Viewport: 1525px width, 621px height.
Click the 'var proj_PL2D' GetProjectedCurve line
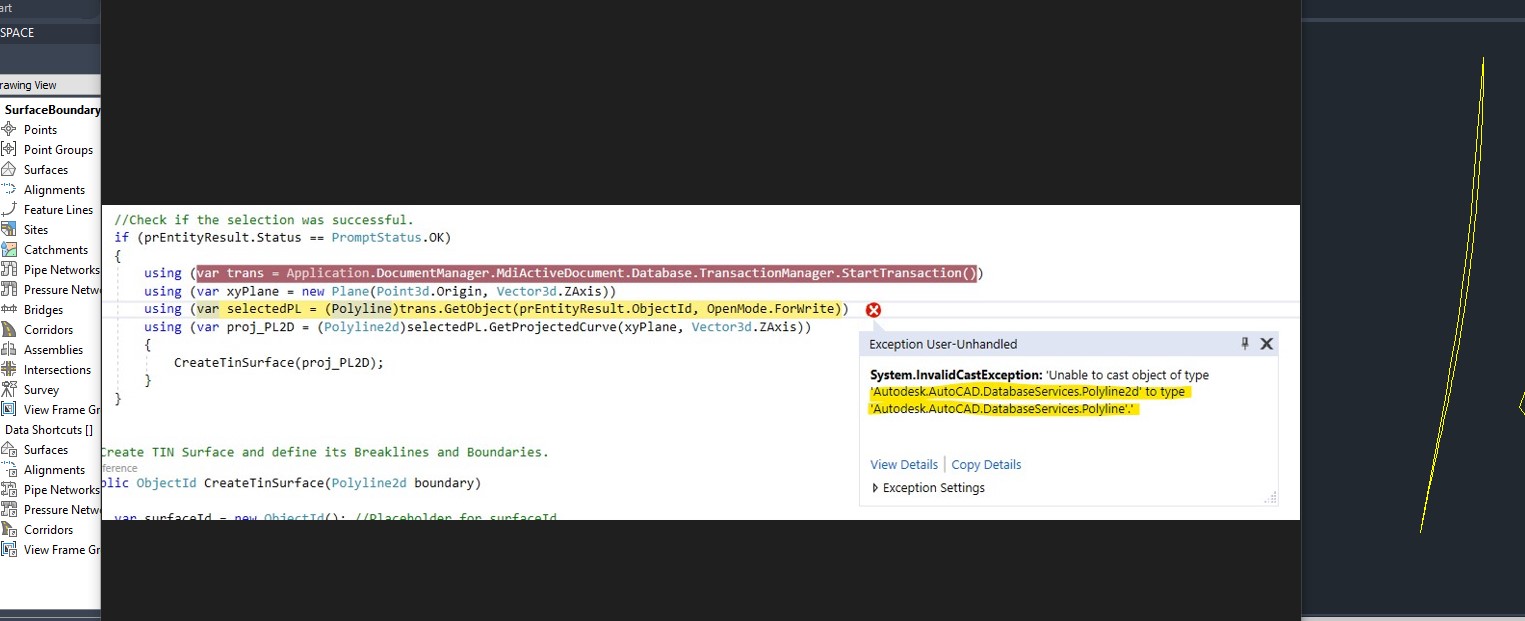pos(478,327)
